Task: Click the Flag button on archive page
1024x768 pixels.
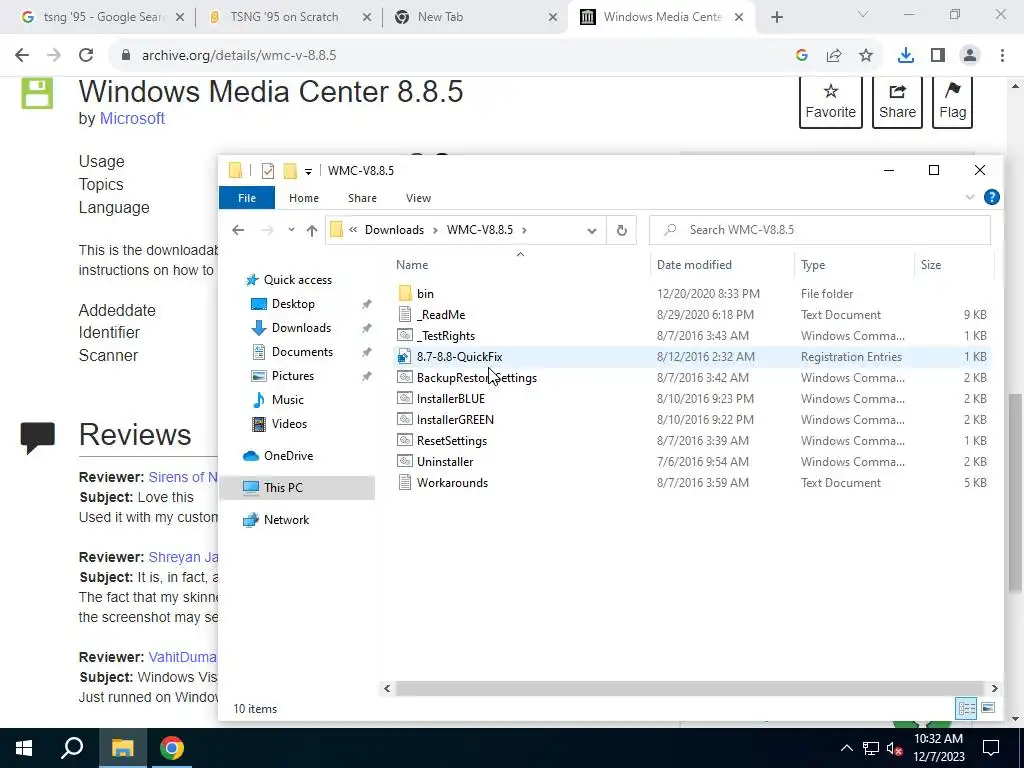Action: [x=952, y=102]
